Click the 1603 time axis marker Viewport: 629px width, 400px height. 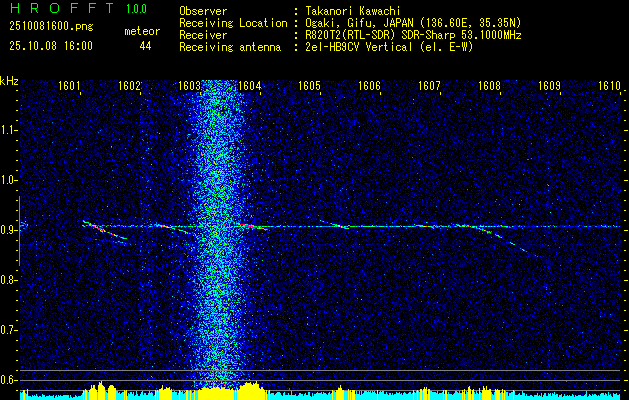189,85
